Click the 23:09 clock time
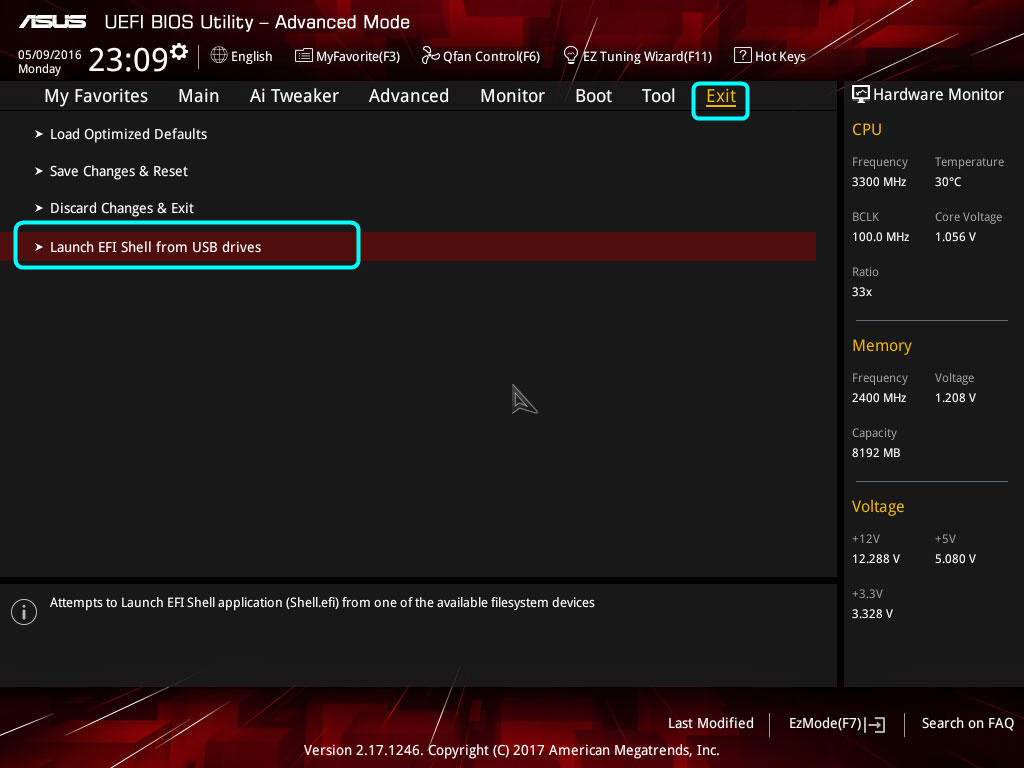This screenshot has height=768, width=1024. tap(128, 59)
